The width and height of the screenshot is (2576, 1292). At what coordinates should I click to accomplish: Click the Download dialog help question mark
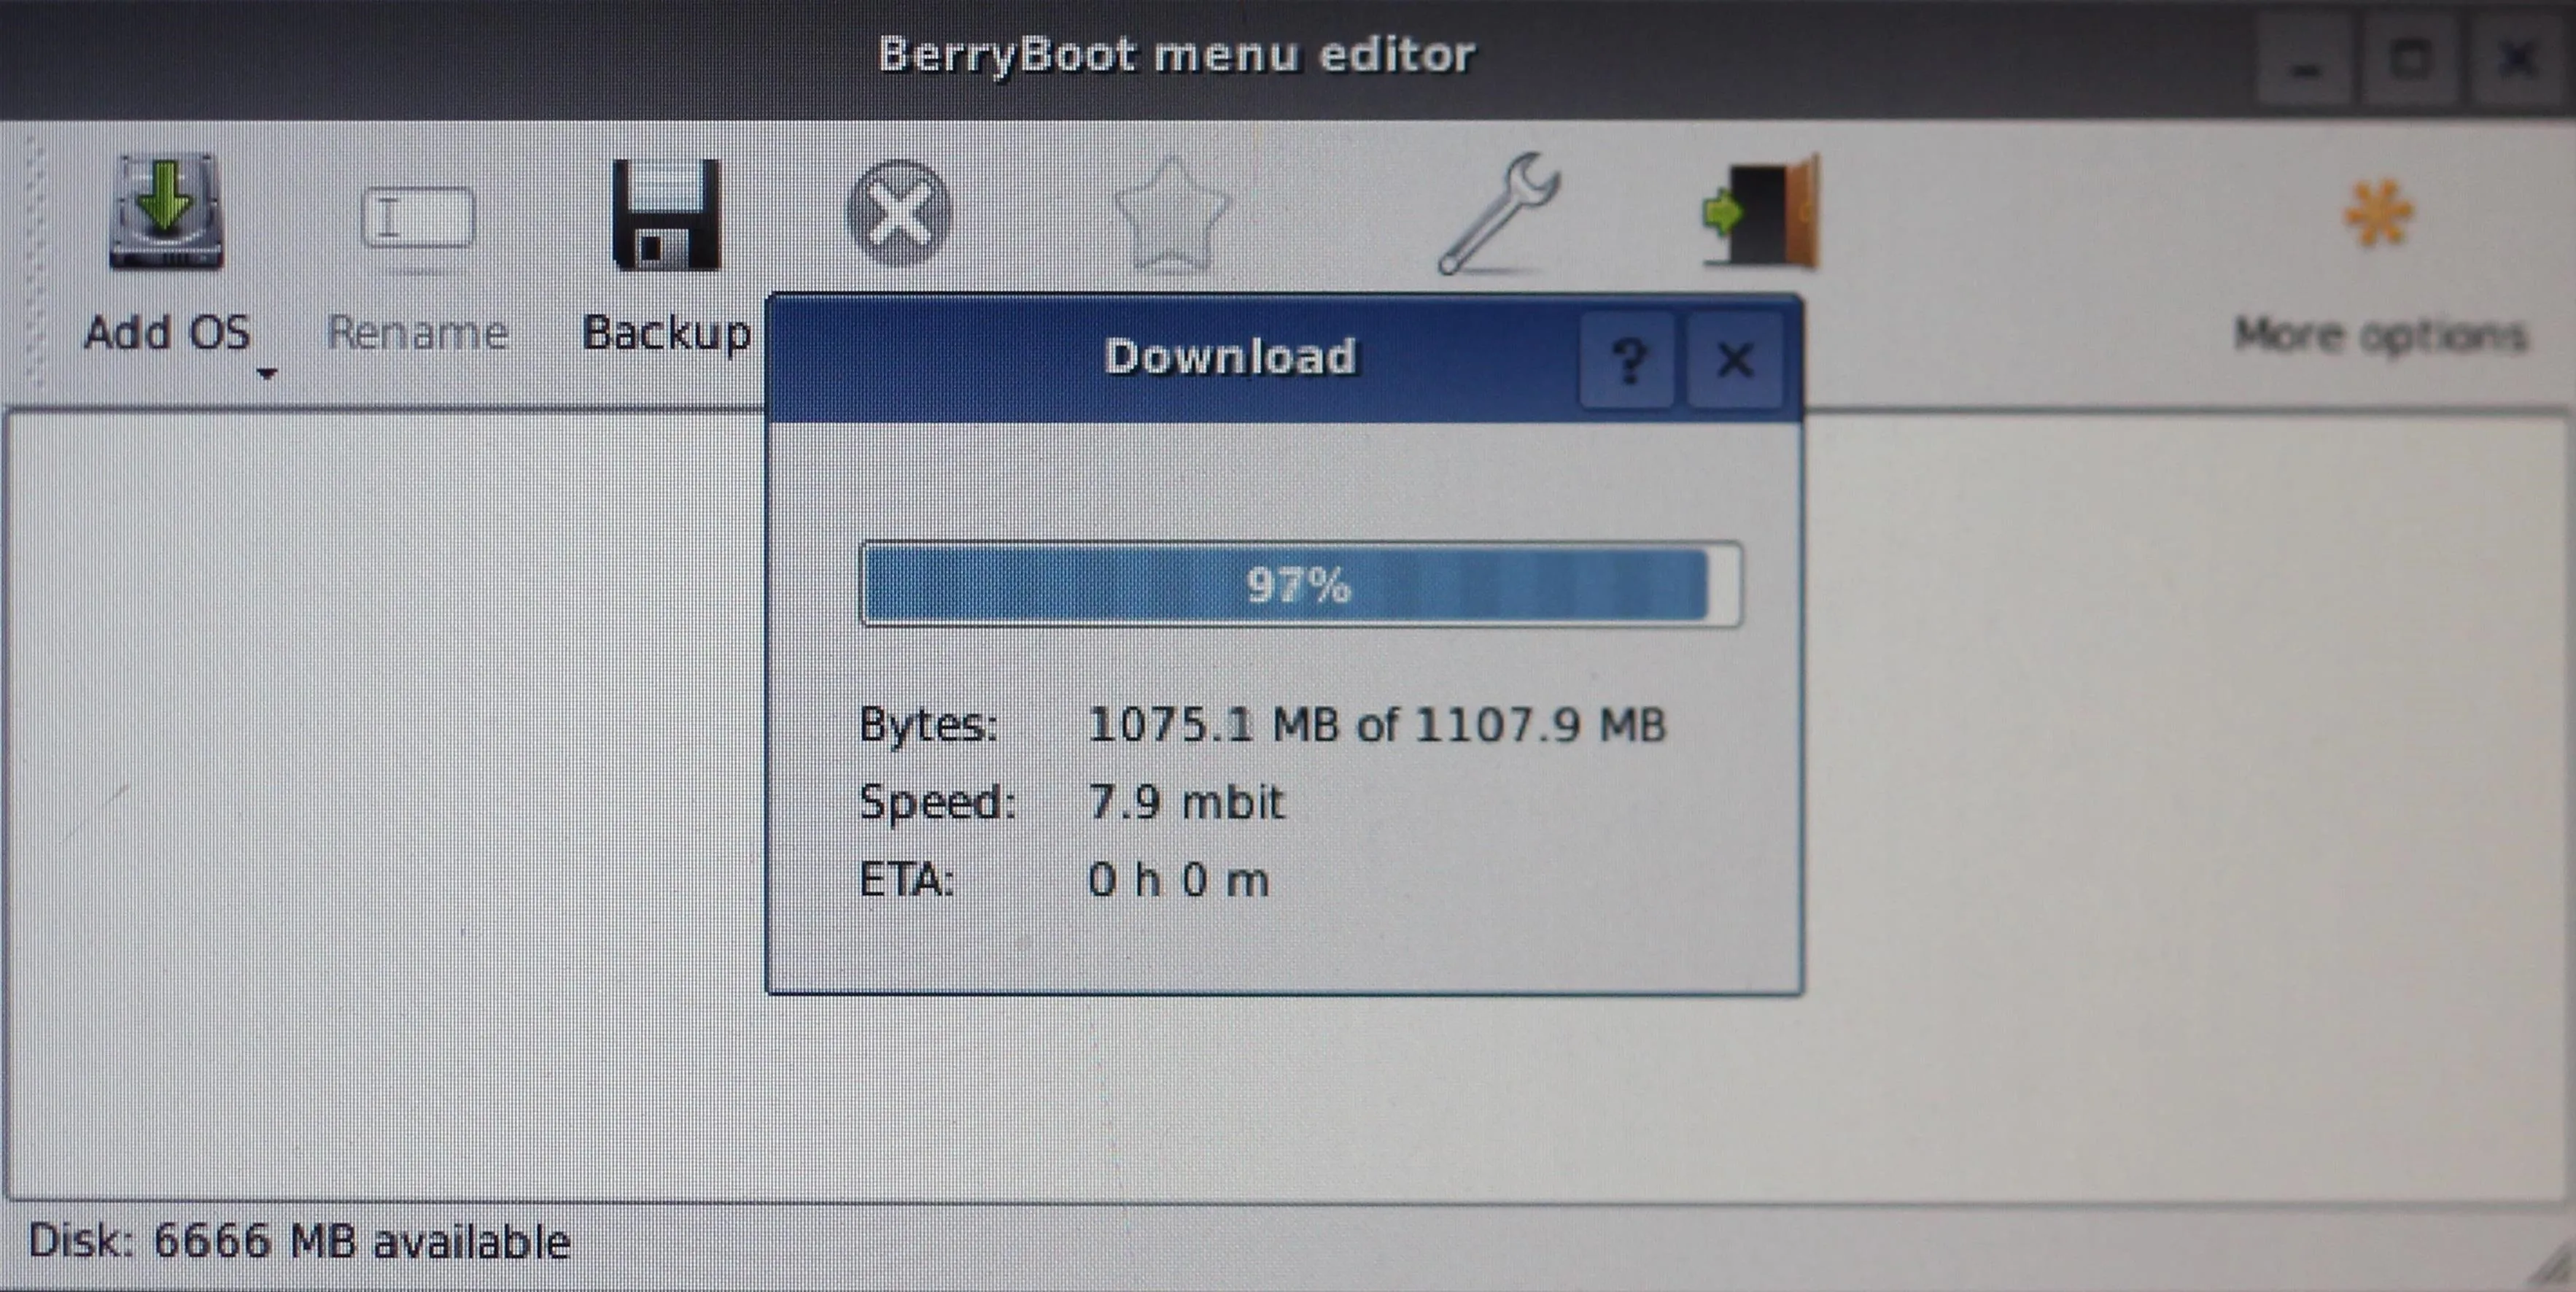point(1628,360)
